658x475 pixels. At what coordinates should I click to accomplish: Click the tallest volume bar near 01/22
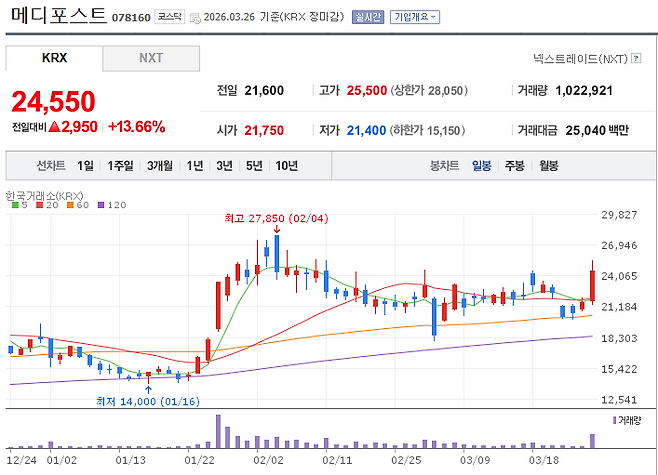pos(218,431)
